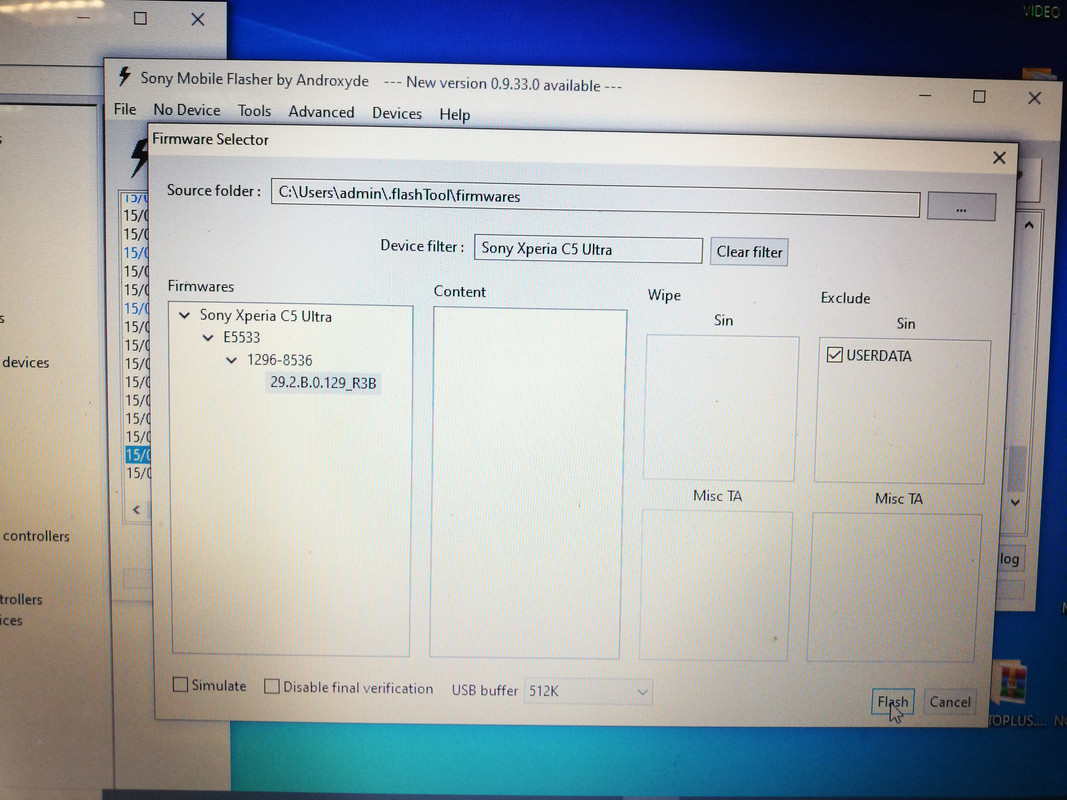
Task: Browse for source folder with ellipsis button
Action: [x=961, y=207]
